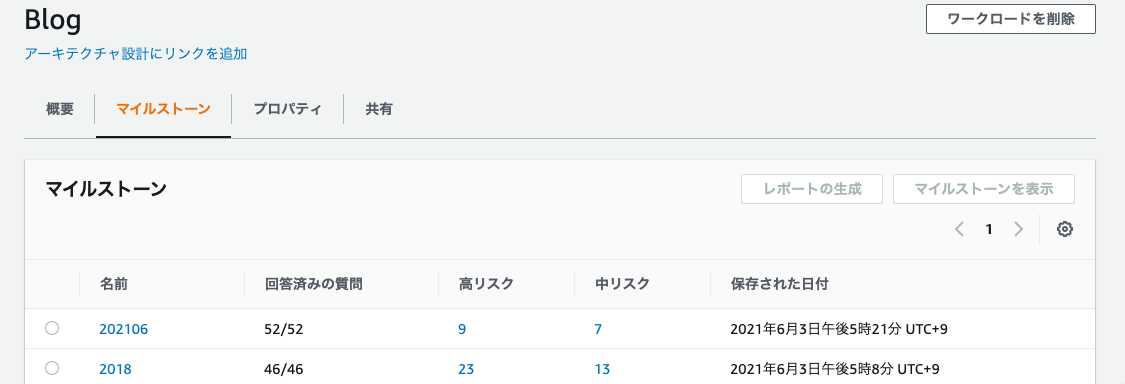The image size is (1125, 384).
Task: Open high risk count 9 link
Action: (x=462, y=329)
